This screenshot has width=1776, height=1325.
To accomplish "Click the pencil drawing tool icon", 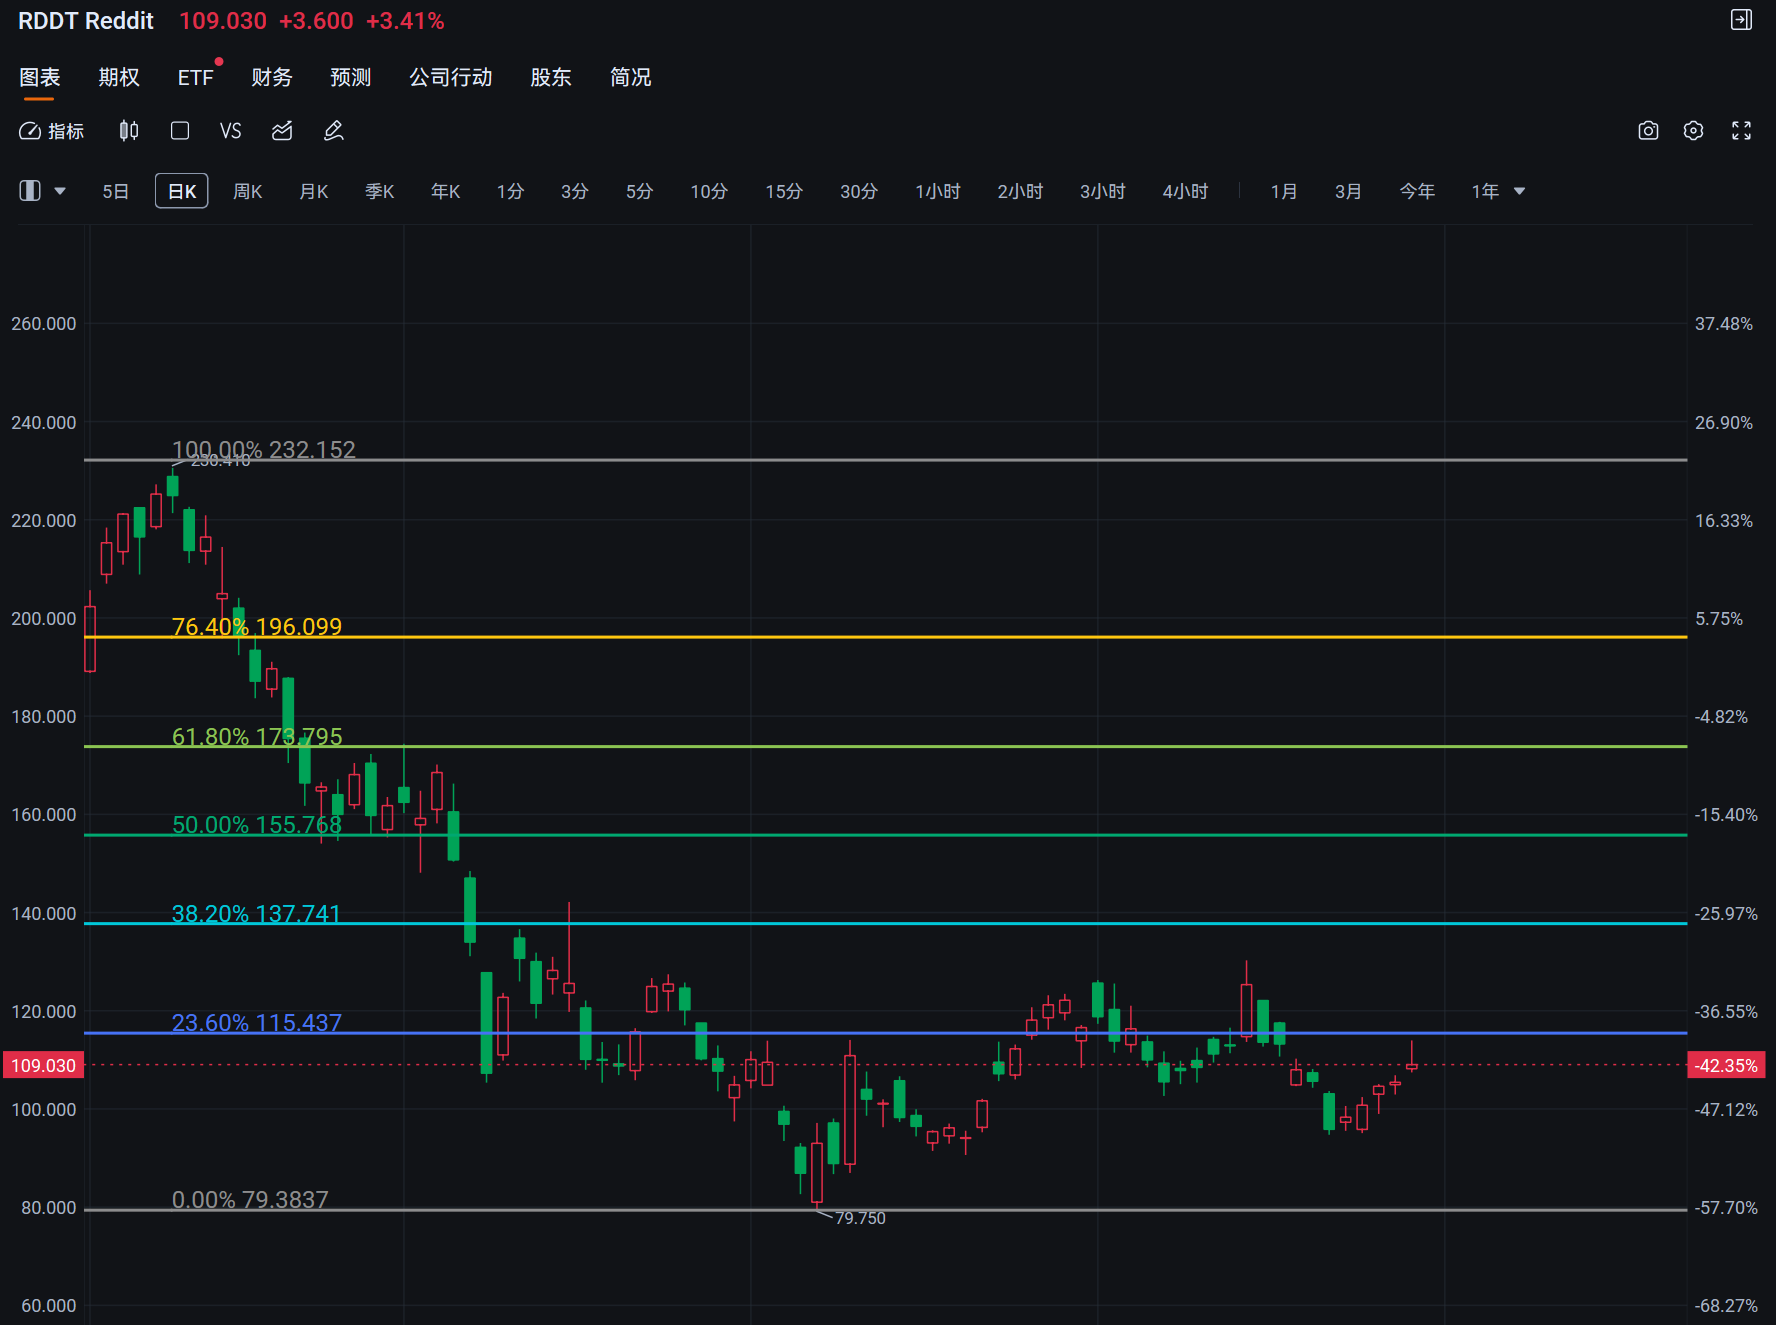I will [x=334, y=131].
